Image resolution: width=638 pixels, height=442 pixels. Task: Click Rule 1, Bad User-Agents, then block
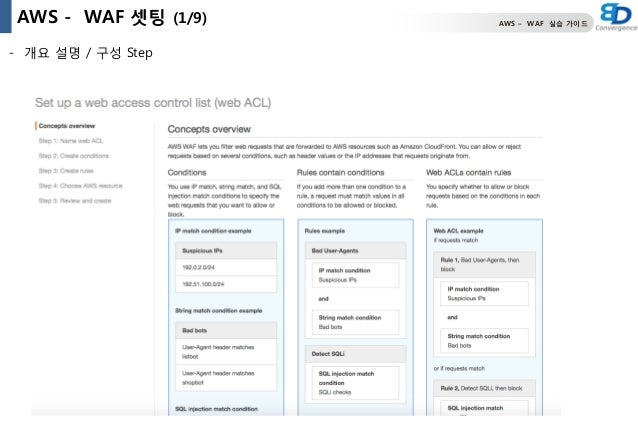pos(484,265)
